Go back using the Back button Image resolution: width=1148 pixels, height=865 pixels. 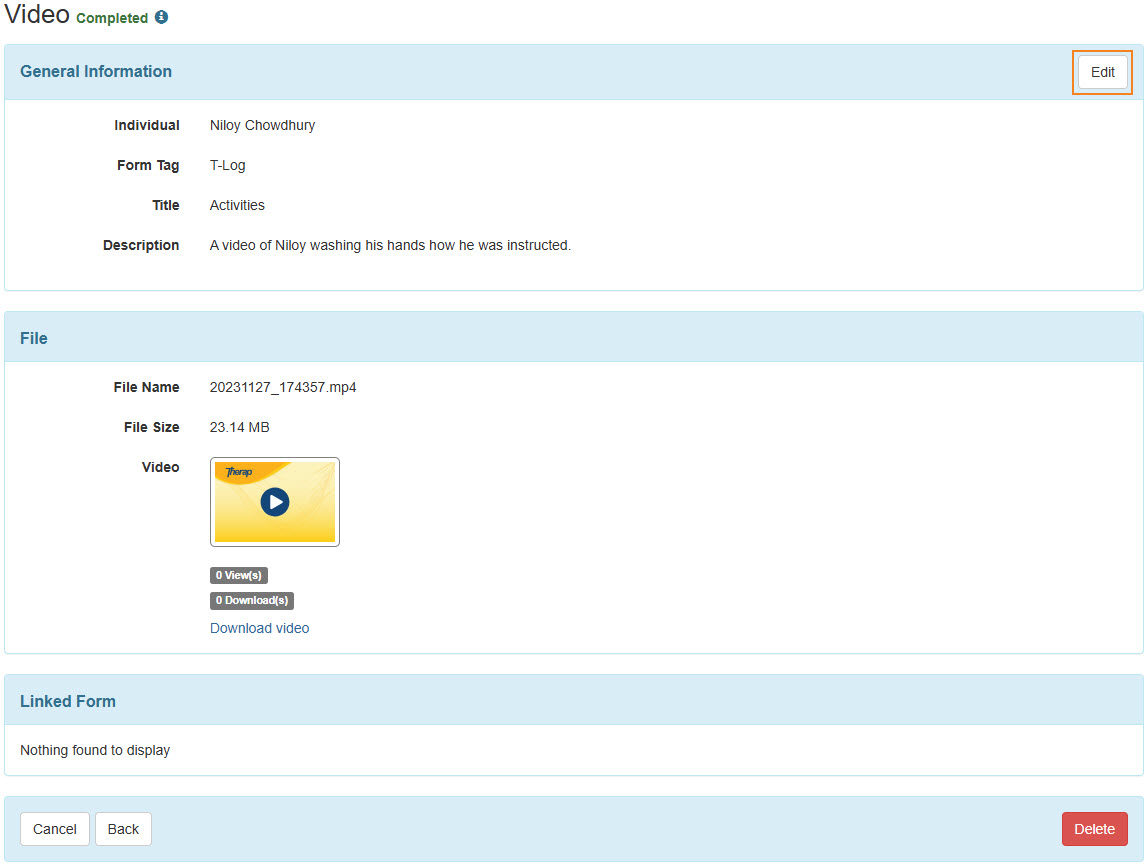(123, 829)
